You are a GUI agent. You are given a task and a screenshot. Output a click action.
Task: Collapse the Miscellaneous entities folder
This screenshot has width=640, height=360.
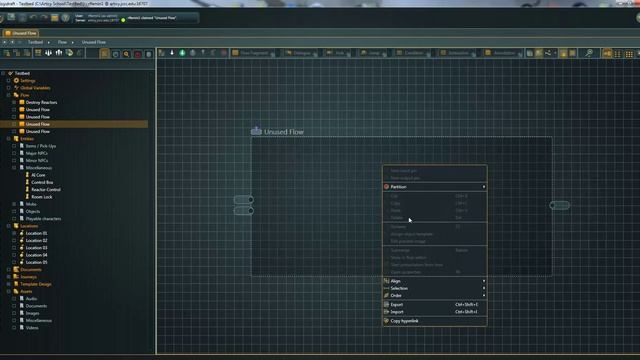(x=14, y=168)
